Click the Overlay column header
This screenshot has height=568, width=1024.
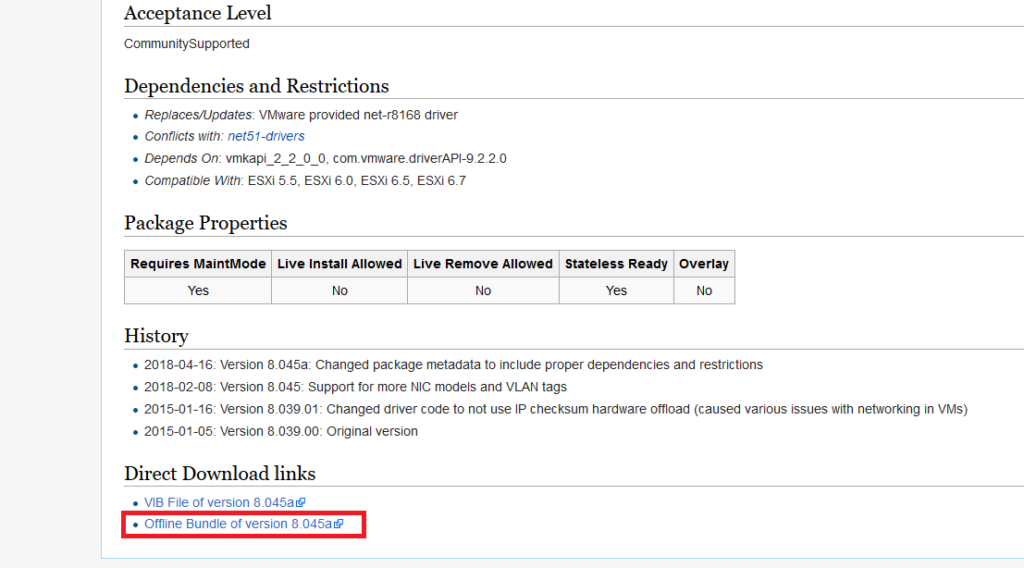tap(704, 264)
